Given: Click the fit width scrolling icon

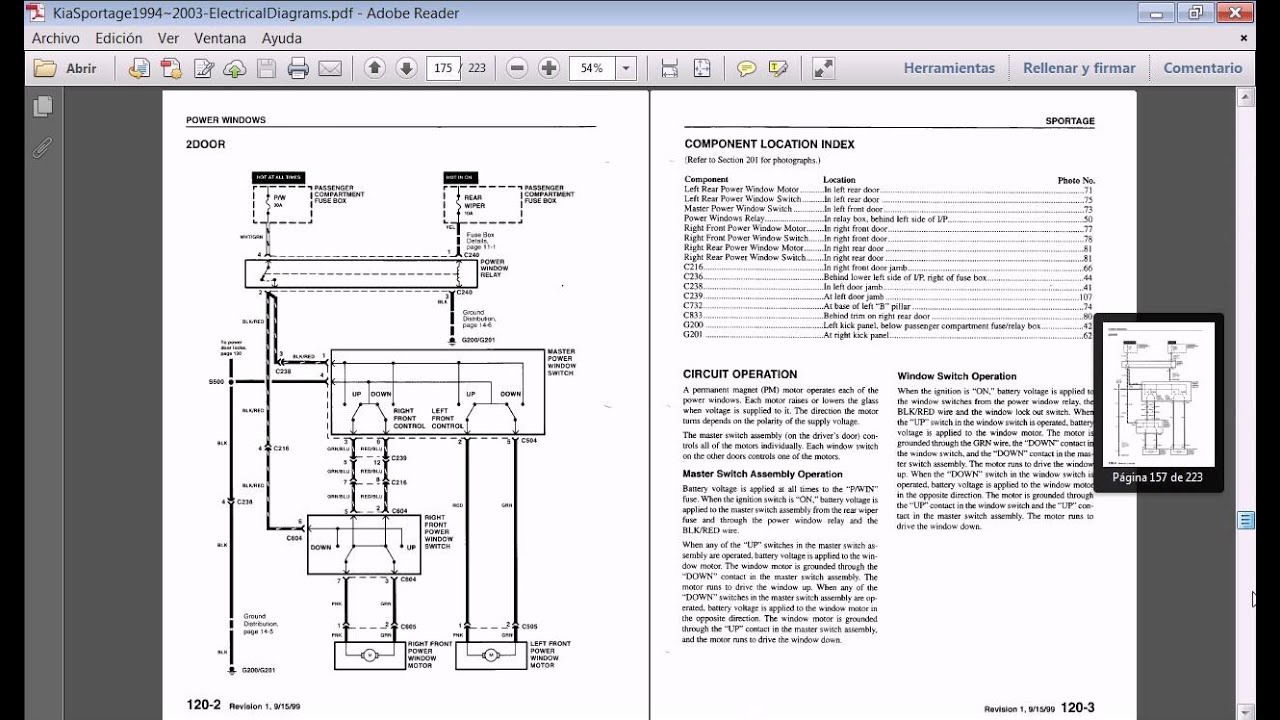Looking at the screenshot, I should coord(670,68).
